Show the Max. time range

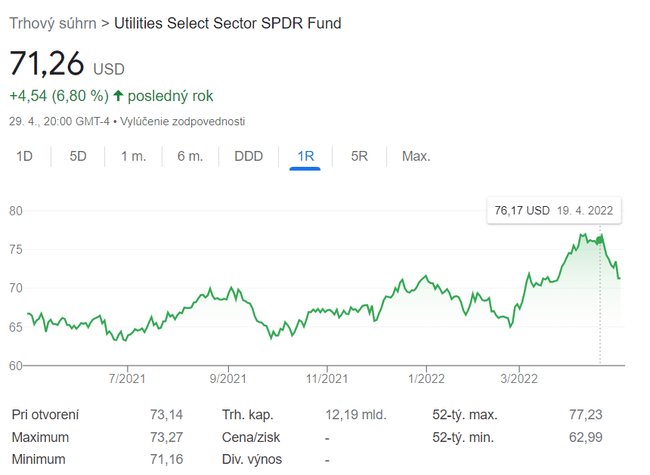click(415, 156)
